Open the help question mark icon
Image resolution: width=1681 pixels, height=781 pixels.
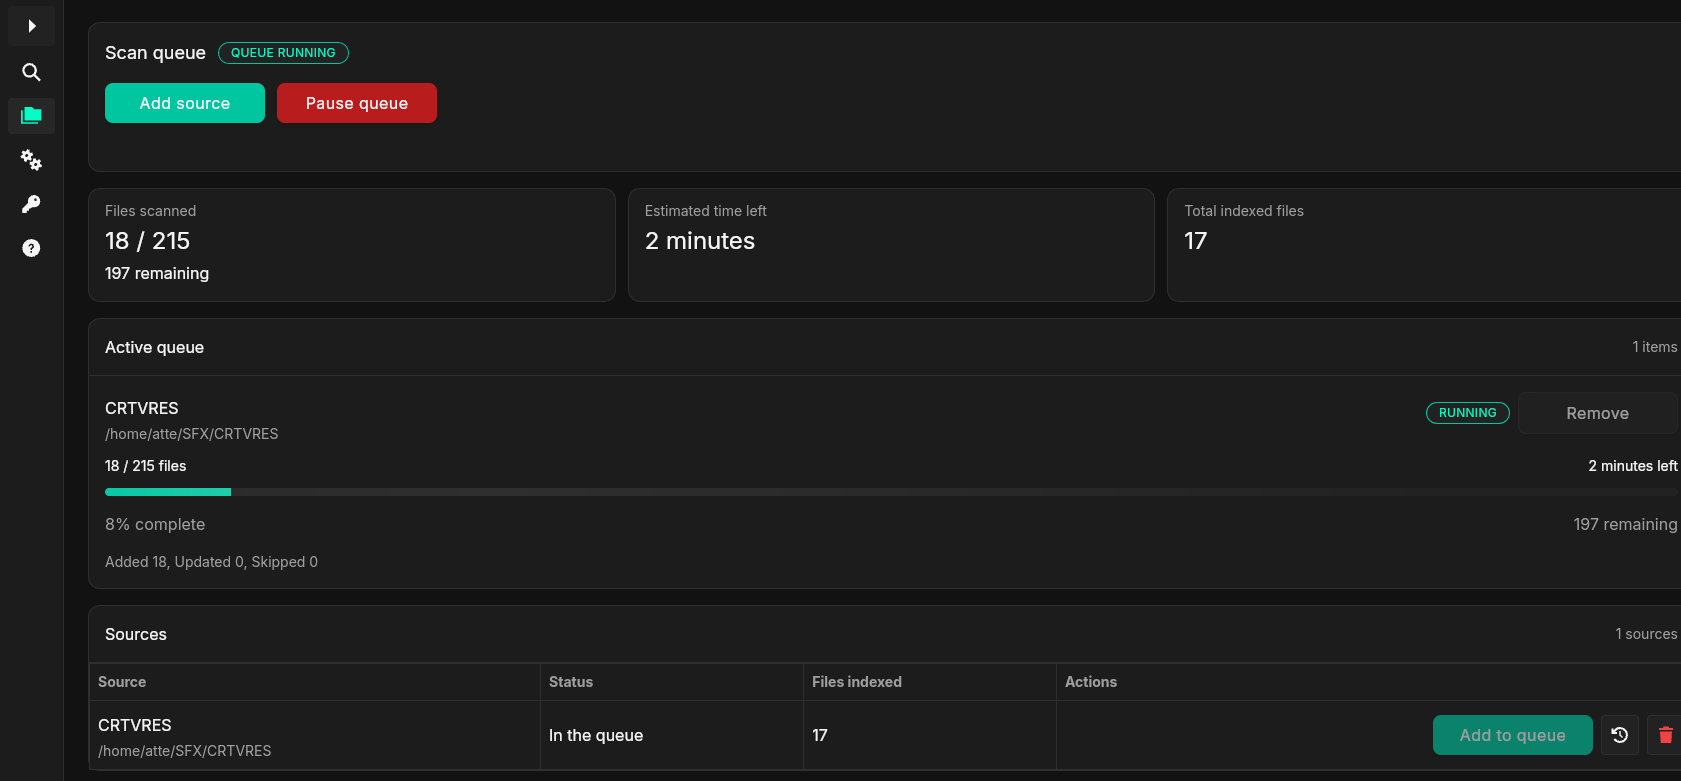(31, 248)
